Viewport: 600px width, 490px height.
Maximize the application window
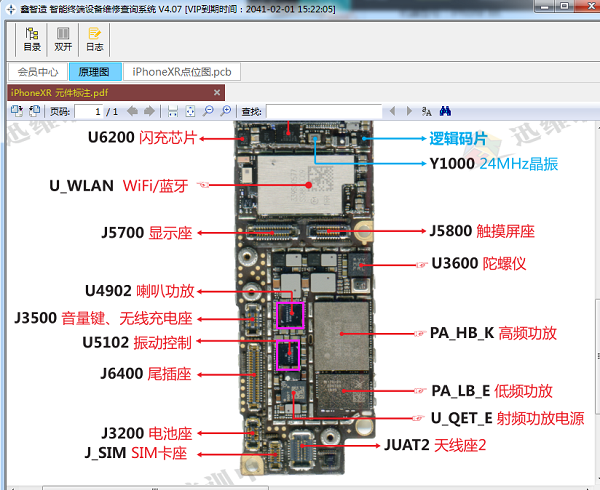click(565, 6)
